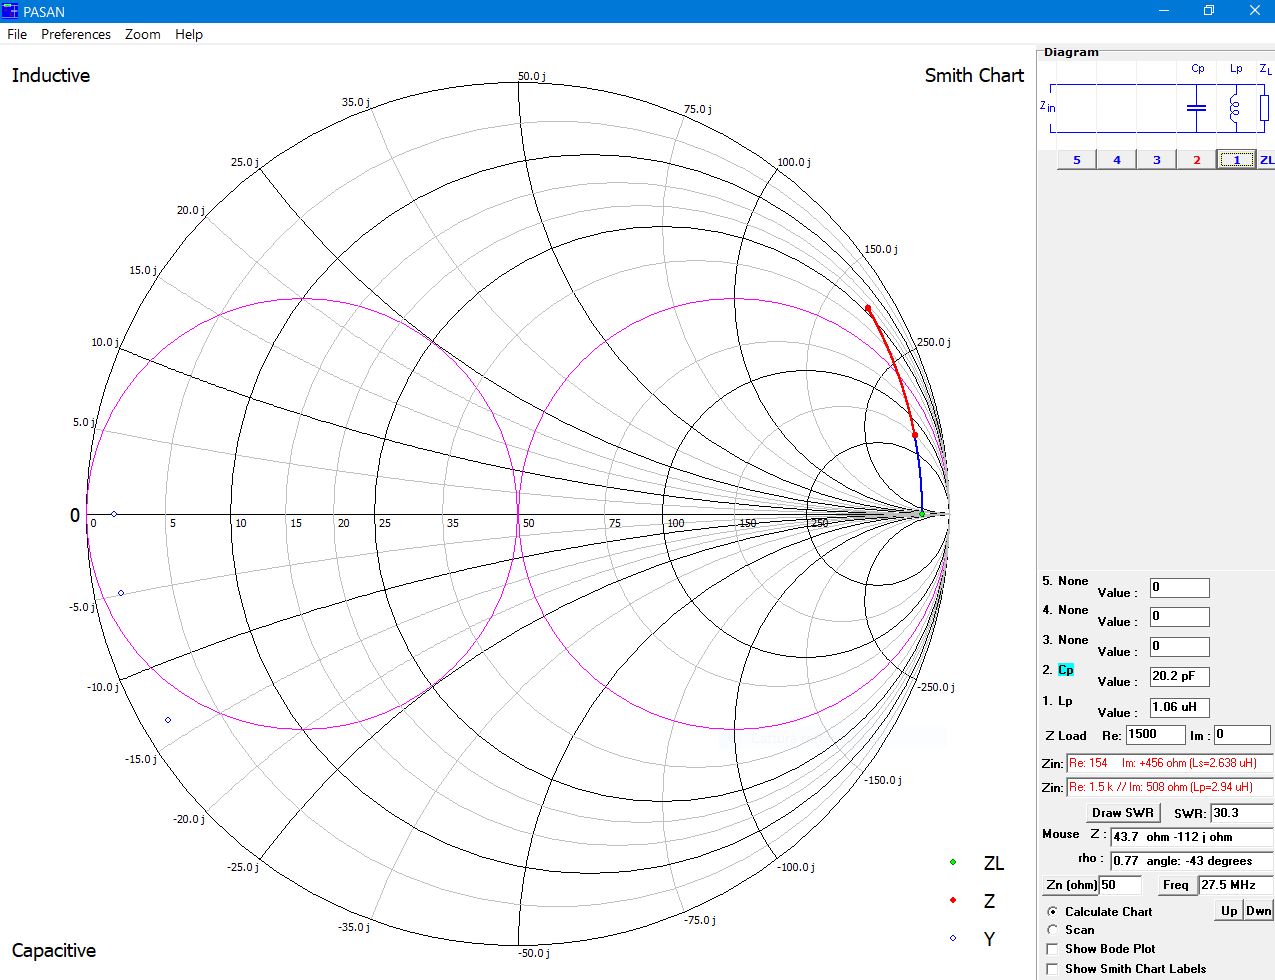1275x980 pixels.
Task: Click the highlighted Cp element label
Action: click(x=1066, y=670)
